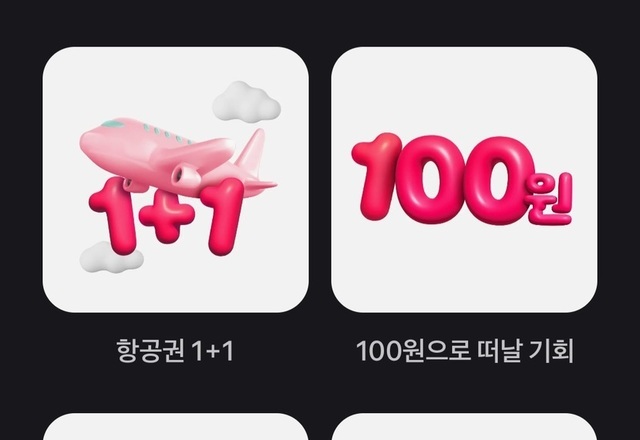Image resolution: width=640 pixels, height=440 pixels.
Task: Tap the first digit 1 of the 100 graphic
Action: point(376,176)
